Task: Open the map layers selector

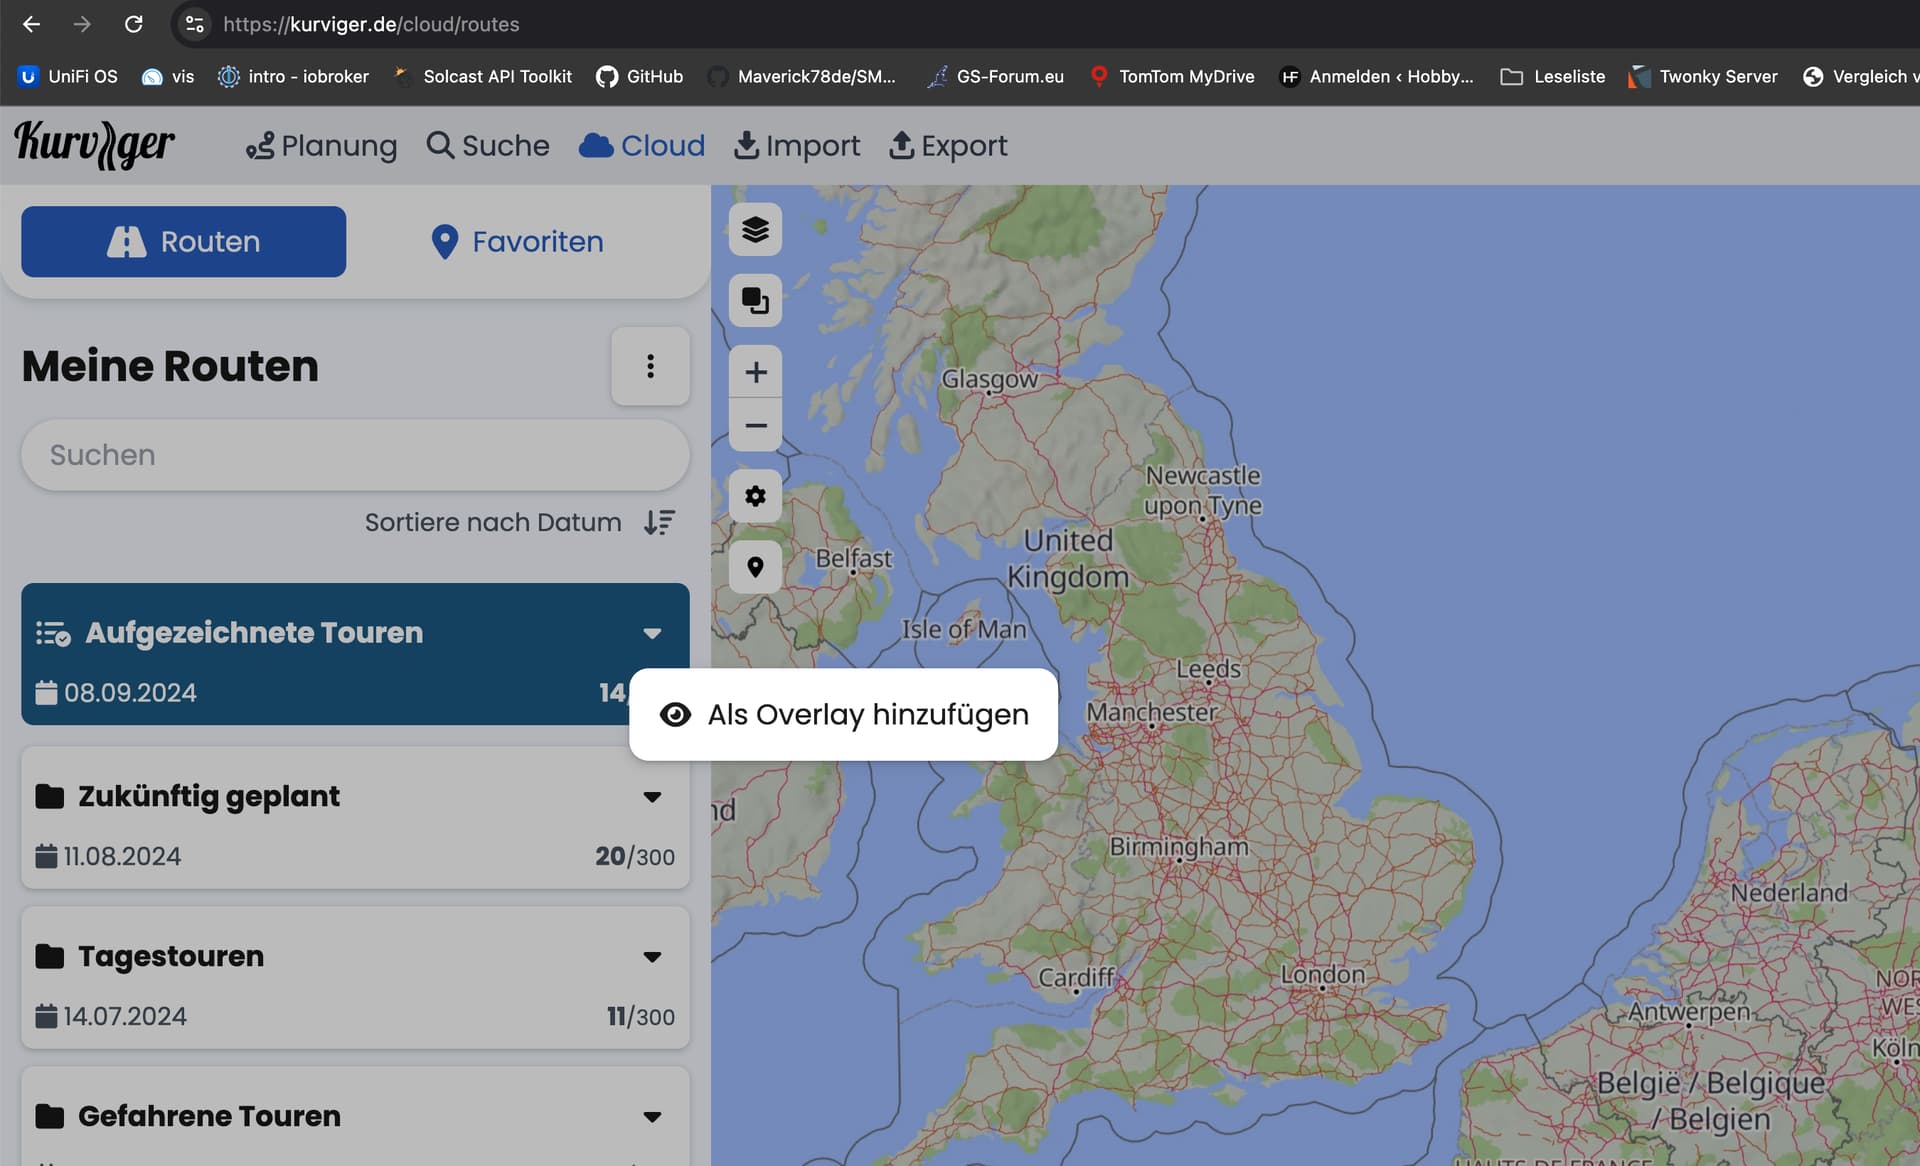Action: click(755, 230)
